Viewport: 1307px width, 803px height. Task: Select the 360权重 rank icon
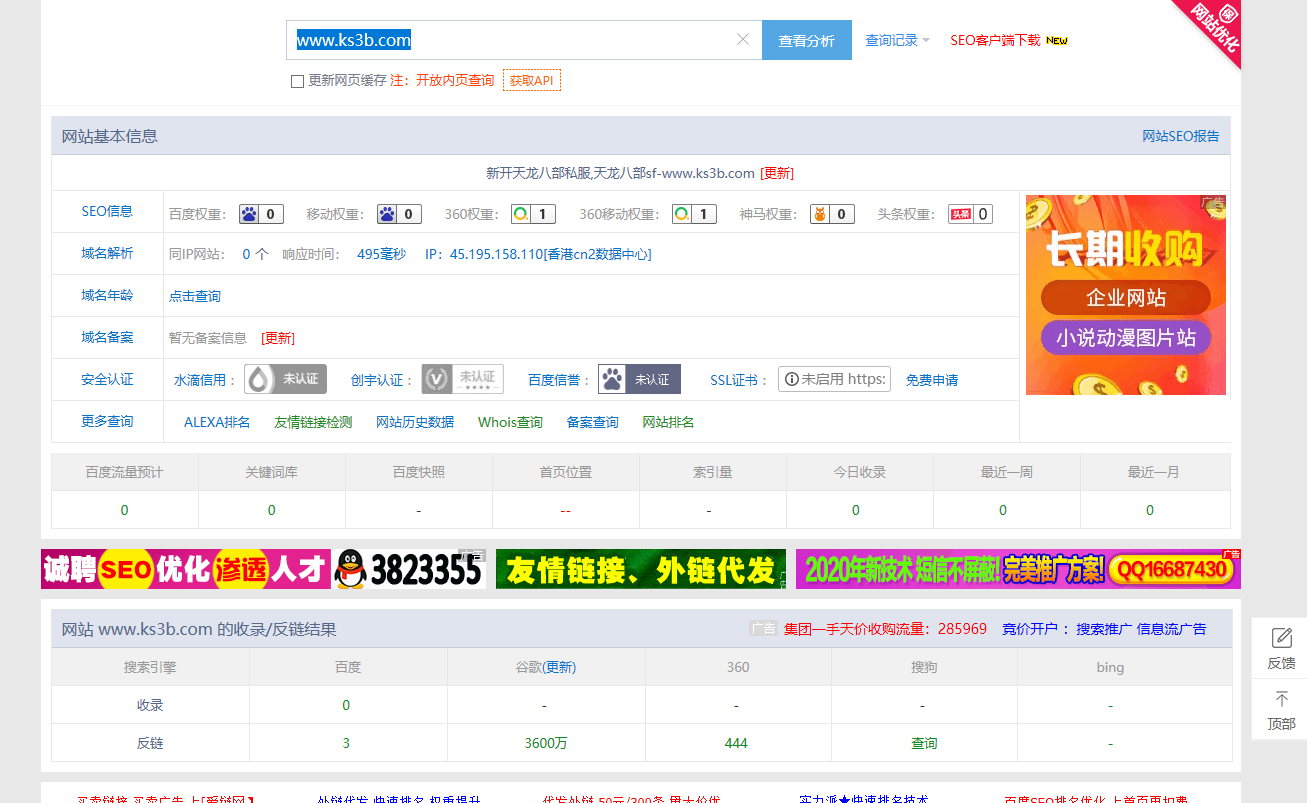tap(520, 213)
